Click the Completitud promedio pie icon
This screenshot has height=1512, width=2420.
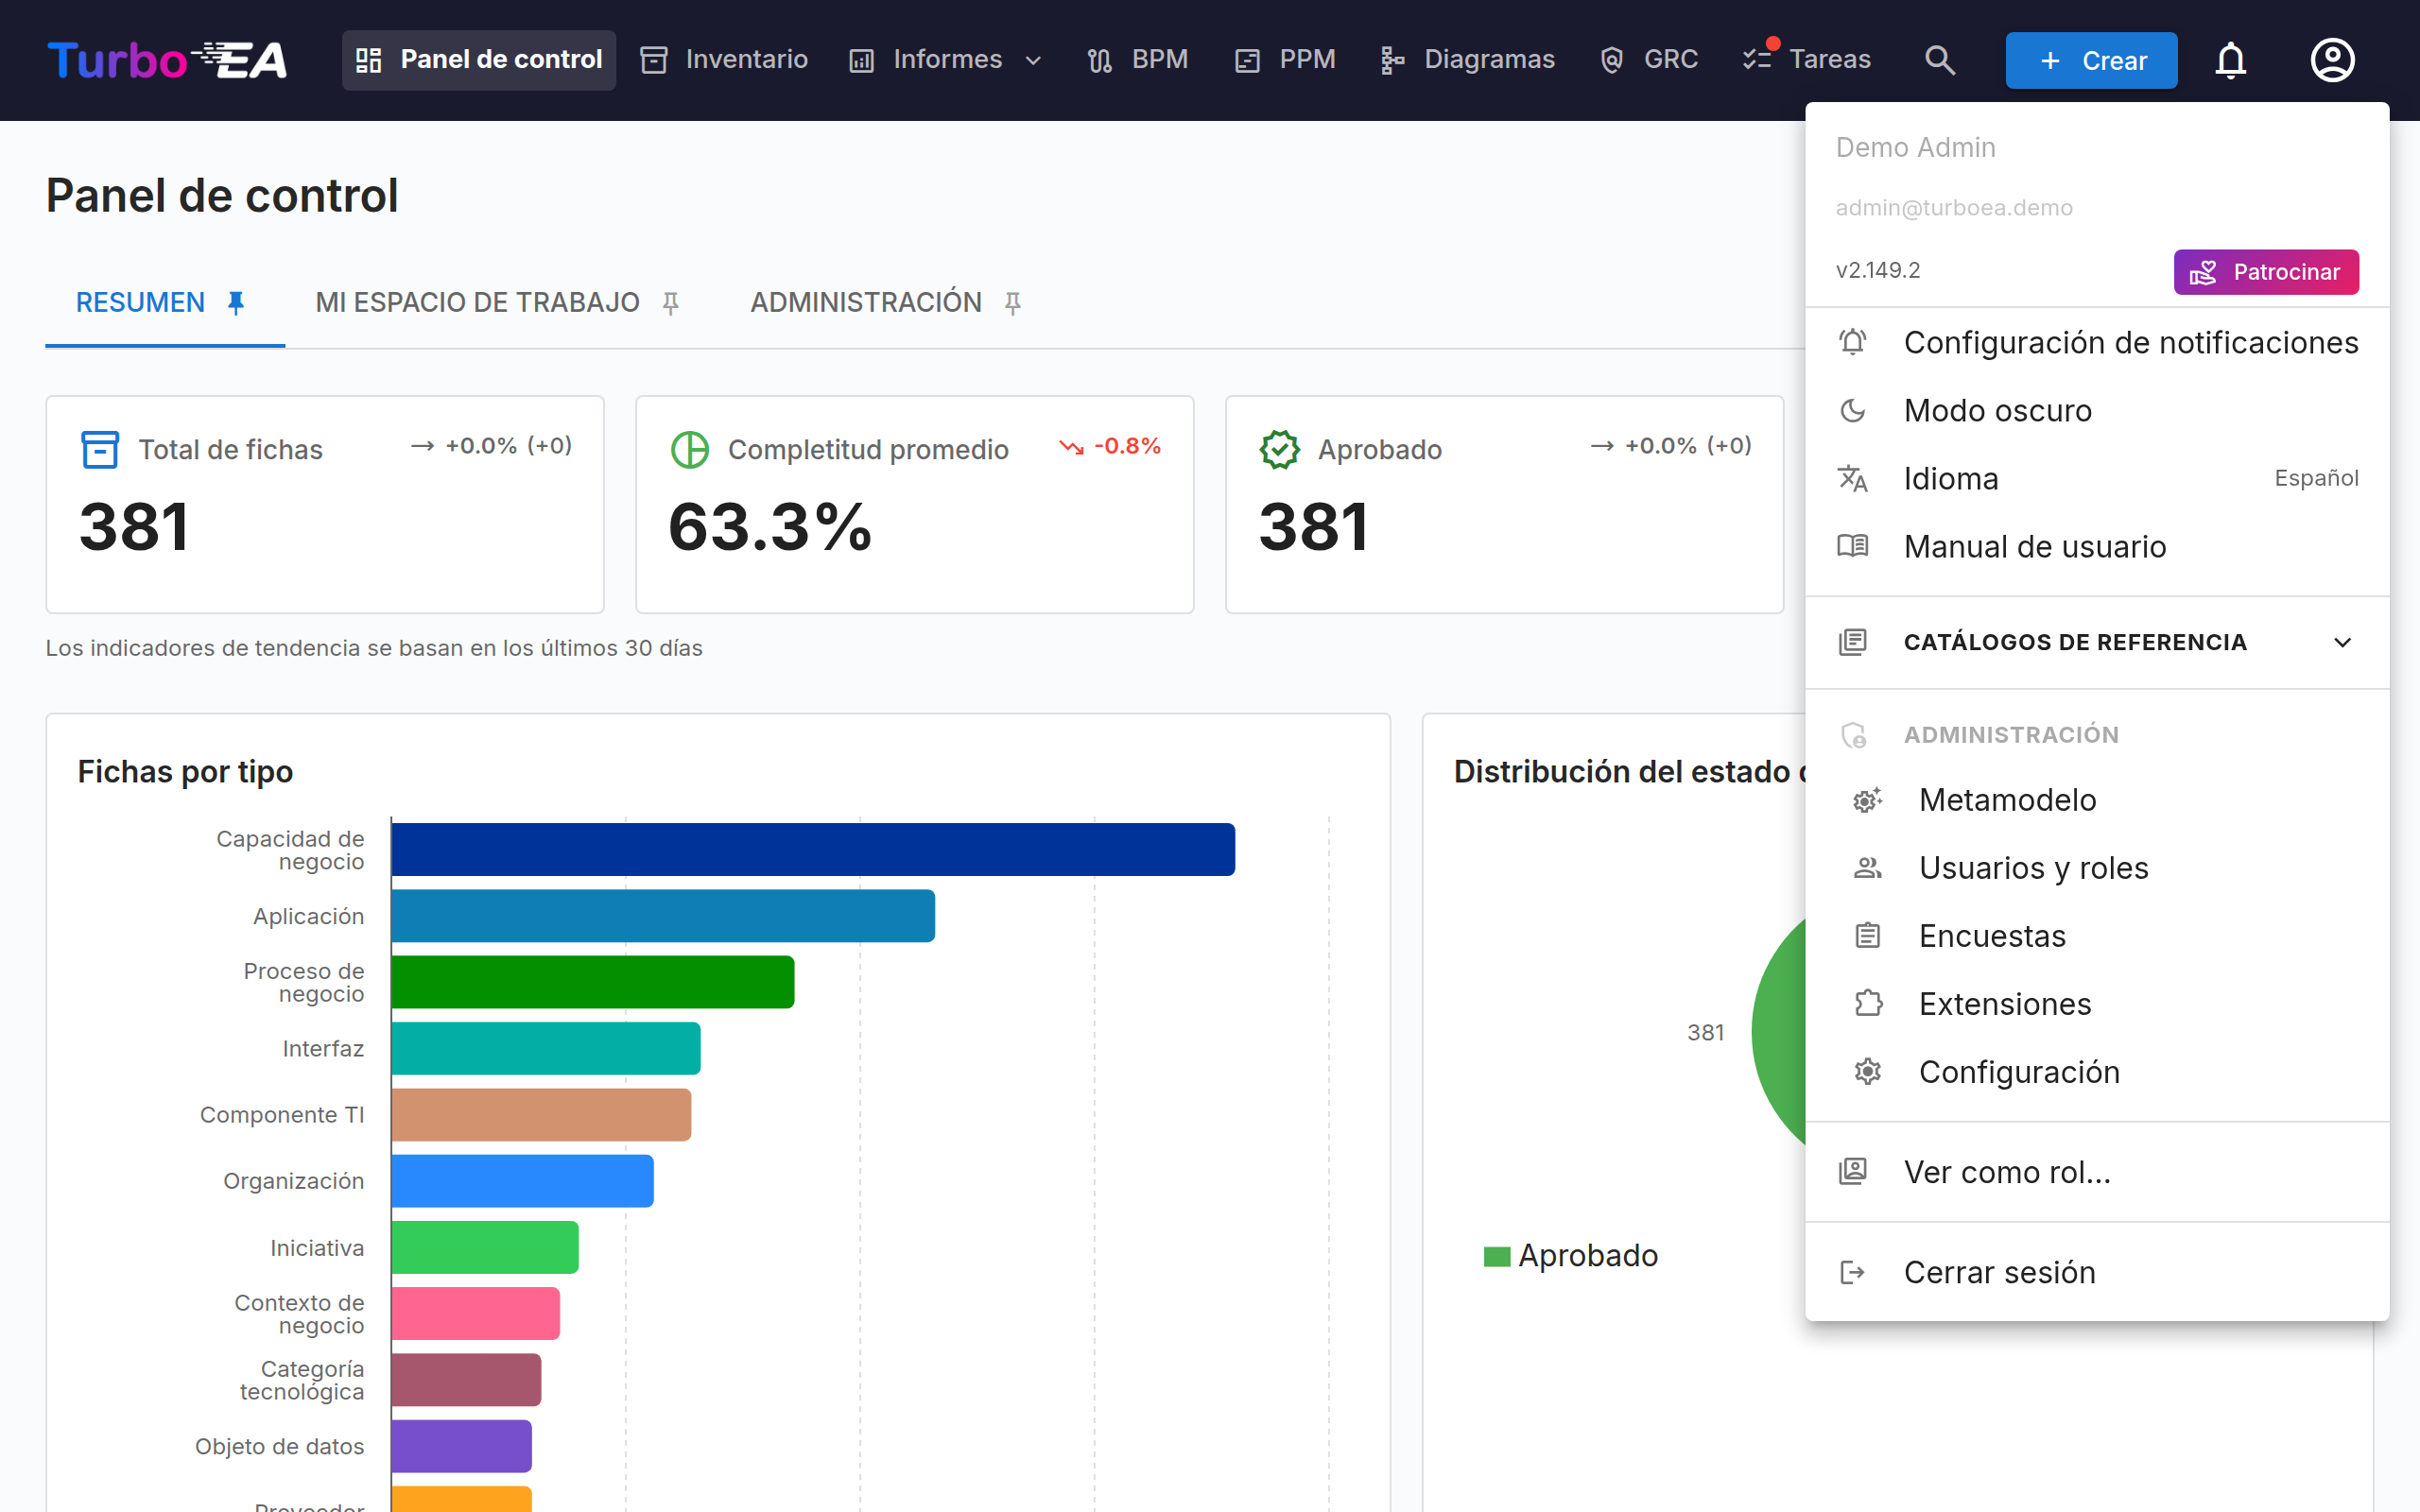(x=690, y=450)
